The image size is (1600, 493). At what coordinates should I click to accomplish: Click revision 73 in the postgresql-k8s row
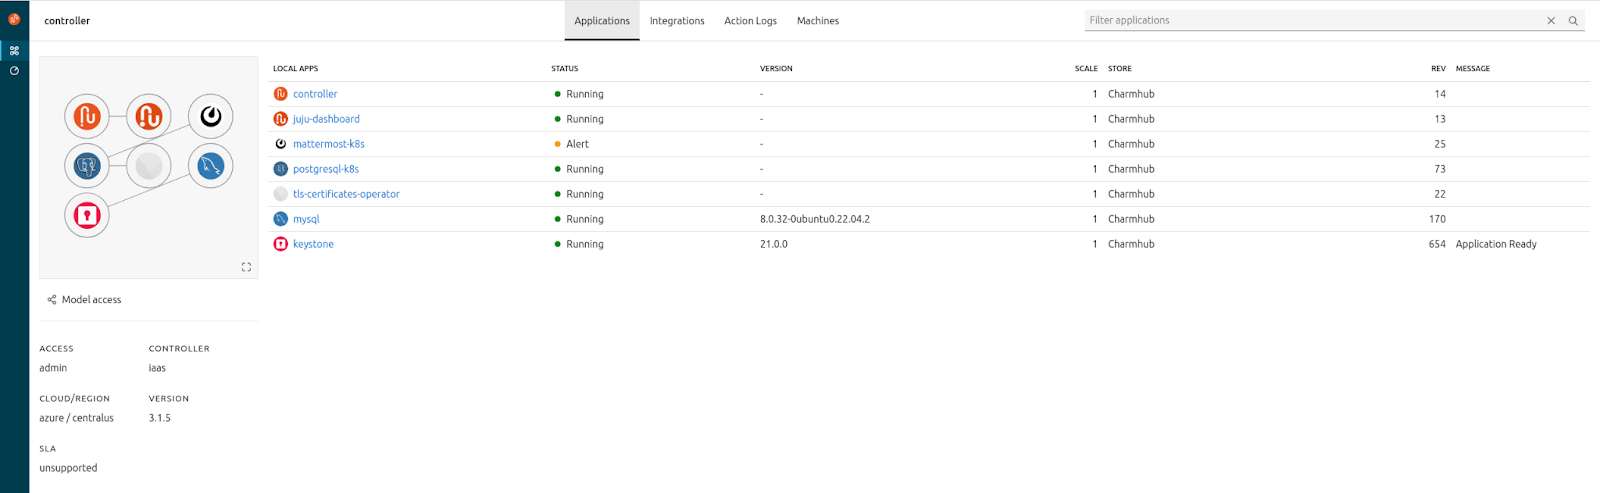[x=1440, y=169]
